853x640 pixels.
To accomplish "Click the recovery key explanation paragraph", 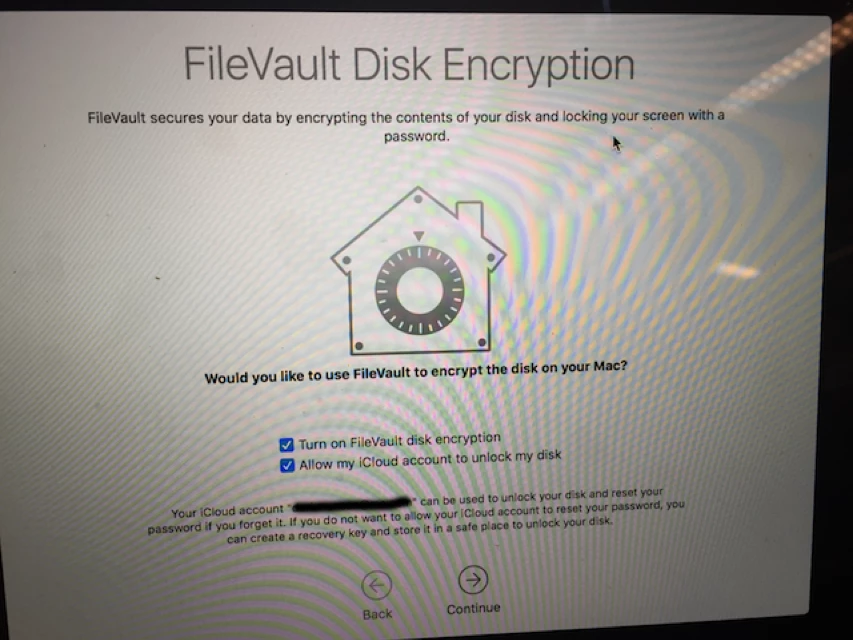I will (x=416, y=516).
